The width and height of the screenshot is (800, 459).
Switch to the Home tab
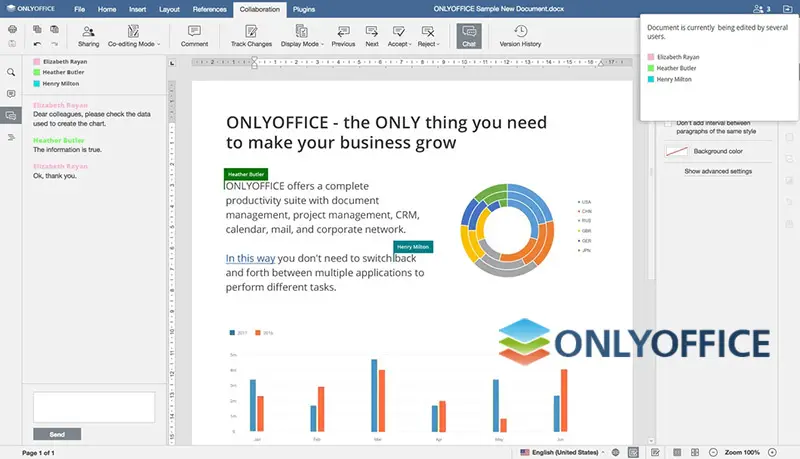click(x=107, y=9)
